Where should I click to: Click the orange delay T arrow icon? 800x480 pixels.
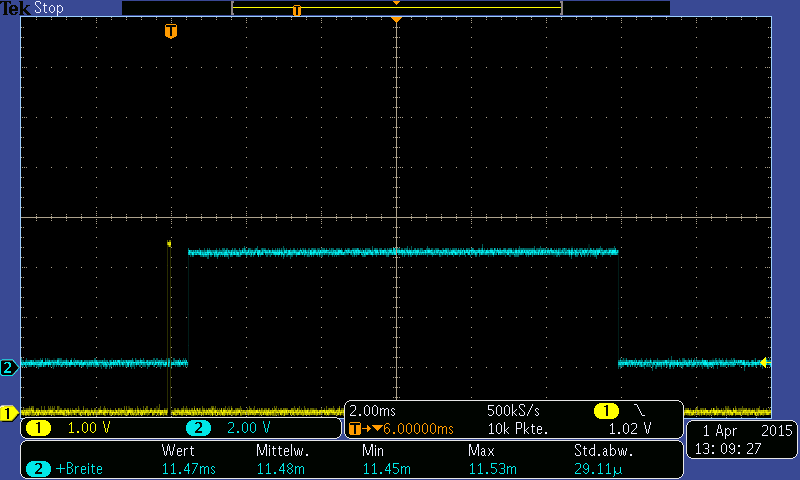click(365, 428)
